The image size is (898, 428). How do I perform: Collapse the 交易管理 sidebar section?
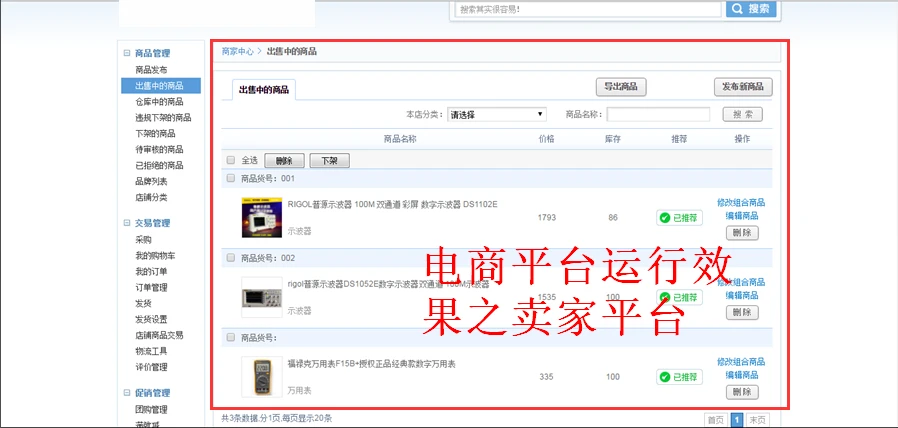pos(127,223)
